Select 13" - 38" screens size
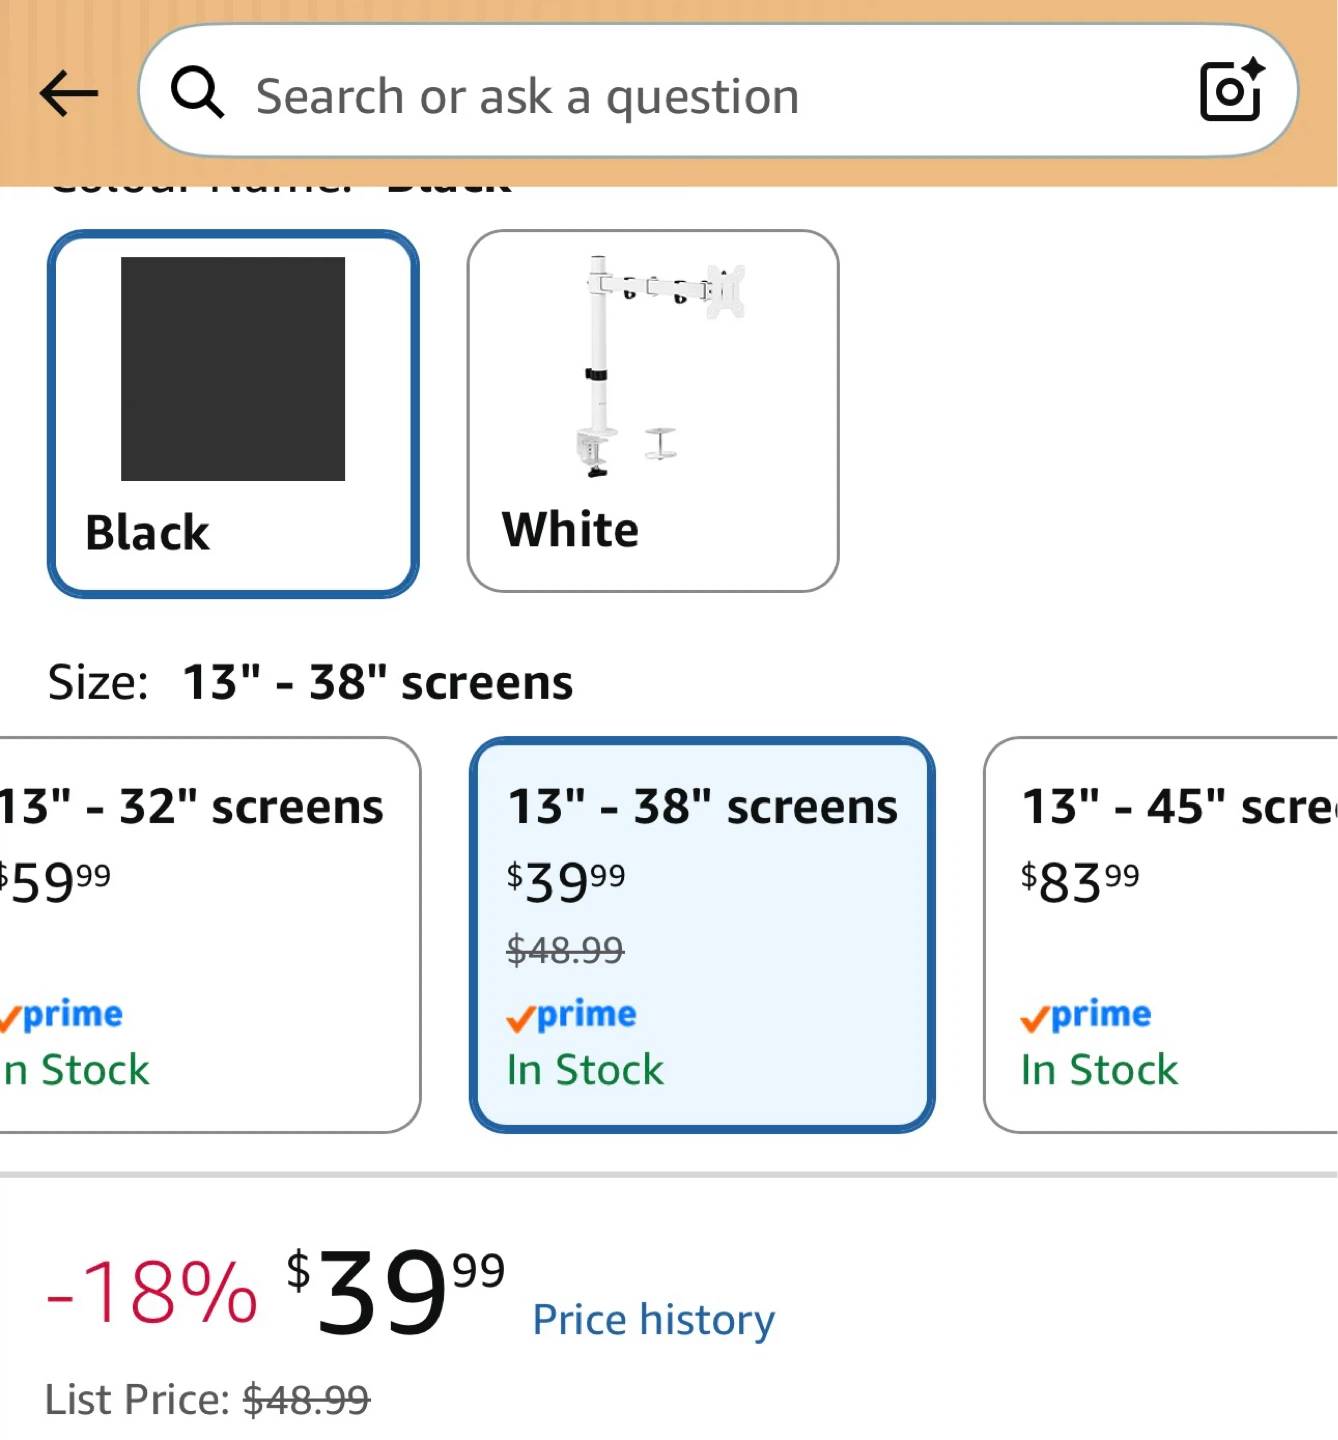 [702, 935]
